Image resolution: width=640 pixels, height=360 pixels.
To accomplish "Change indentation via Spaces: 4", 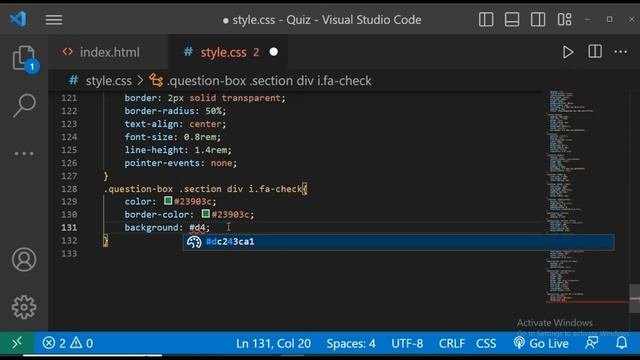I will (x=351, y=344).
